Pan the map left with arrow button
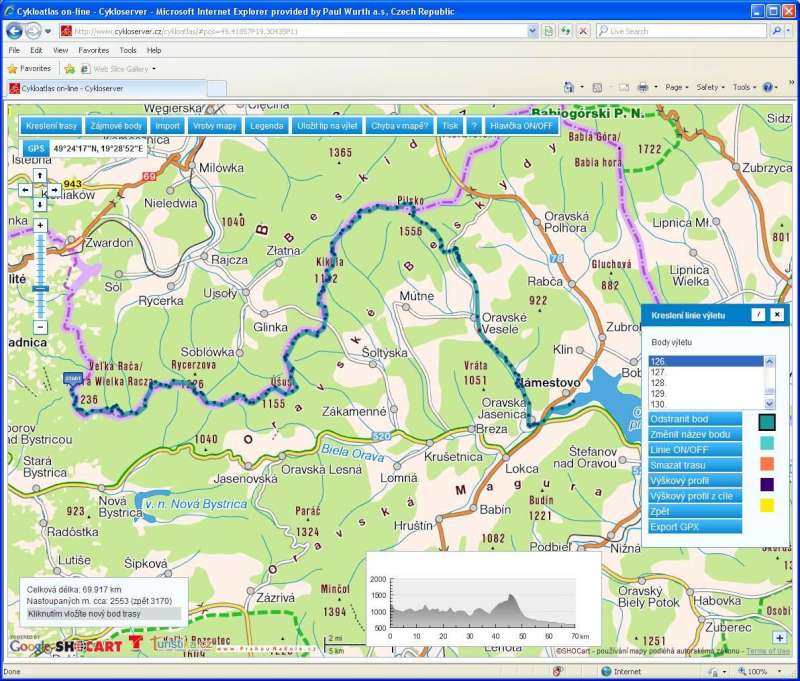 click(x=27, y=189)
